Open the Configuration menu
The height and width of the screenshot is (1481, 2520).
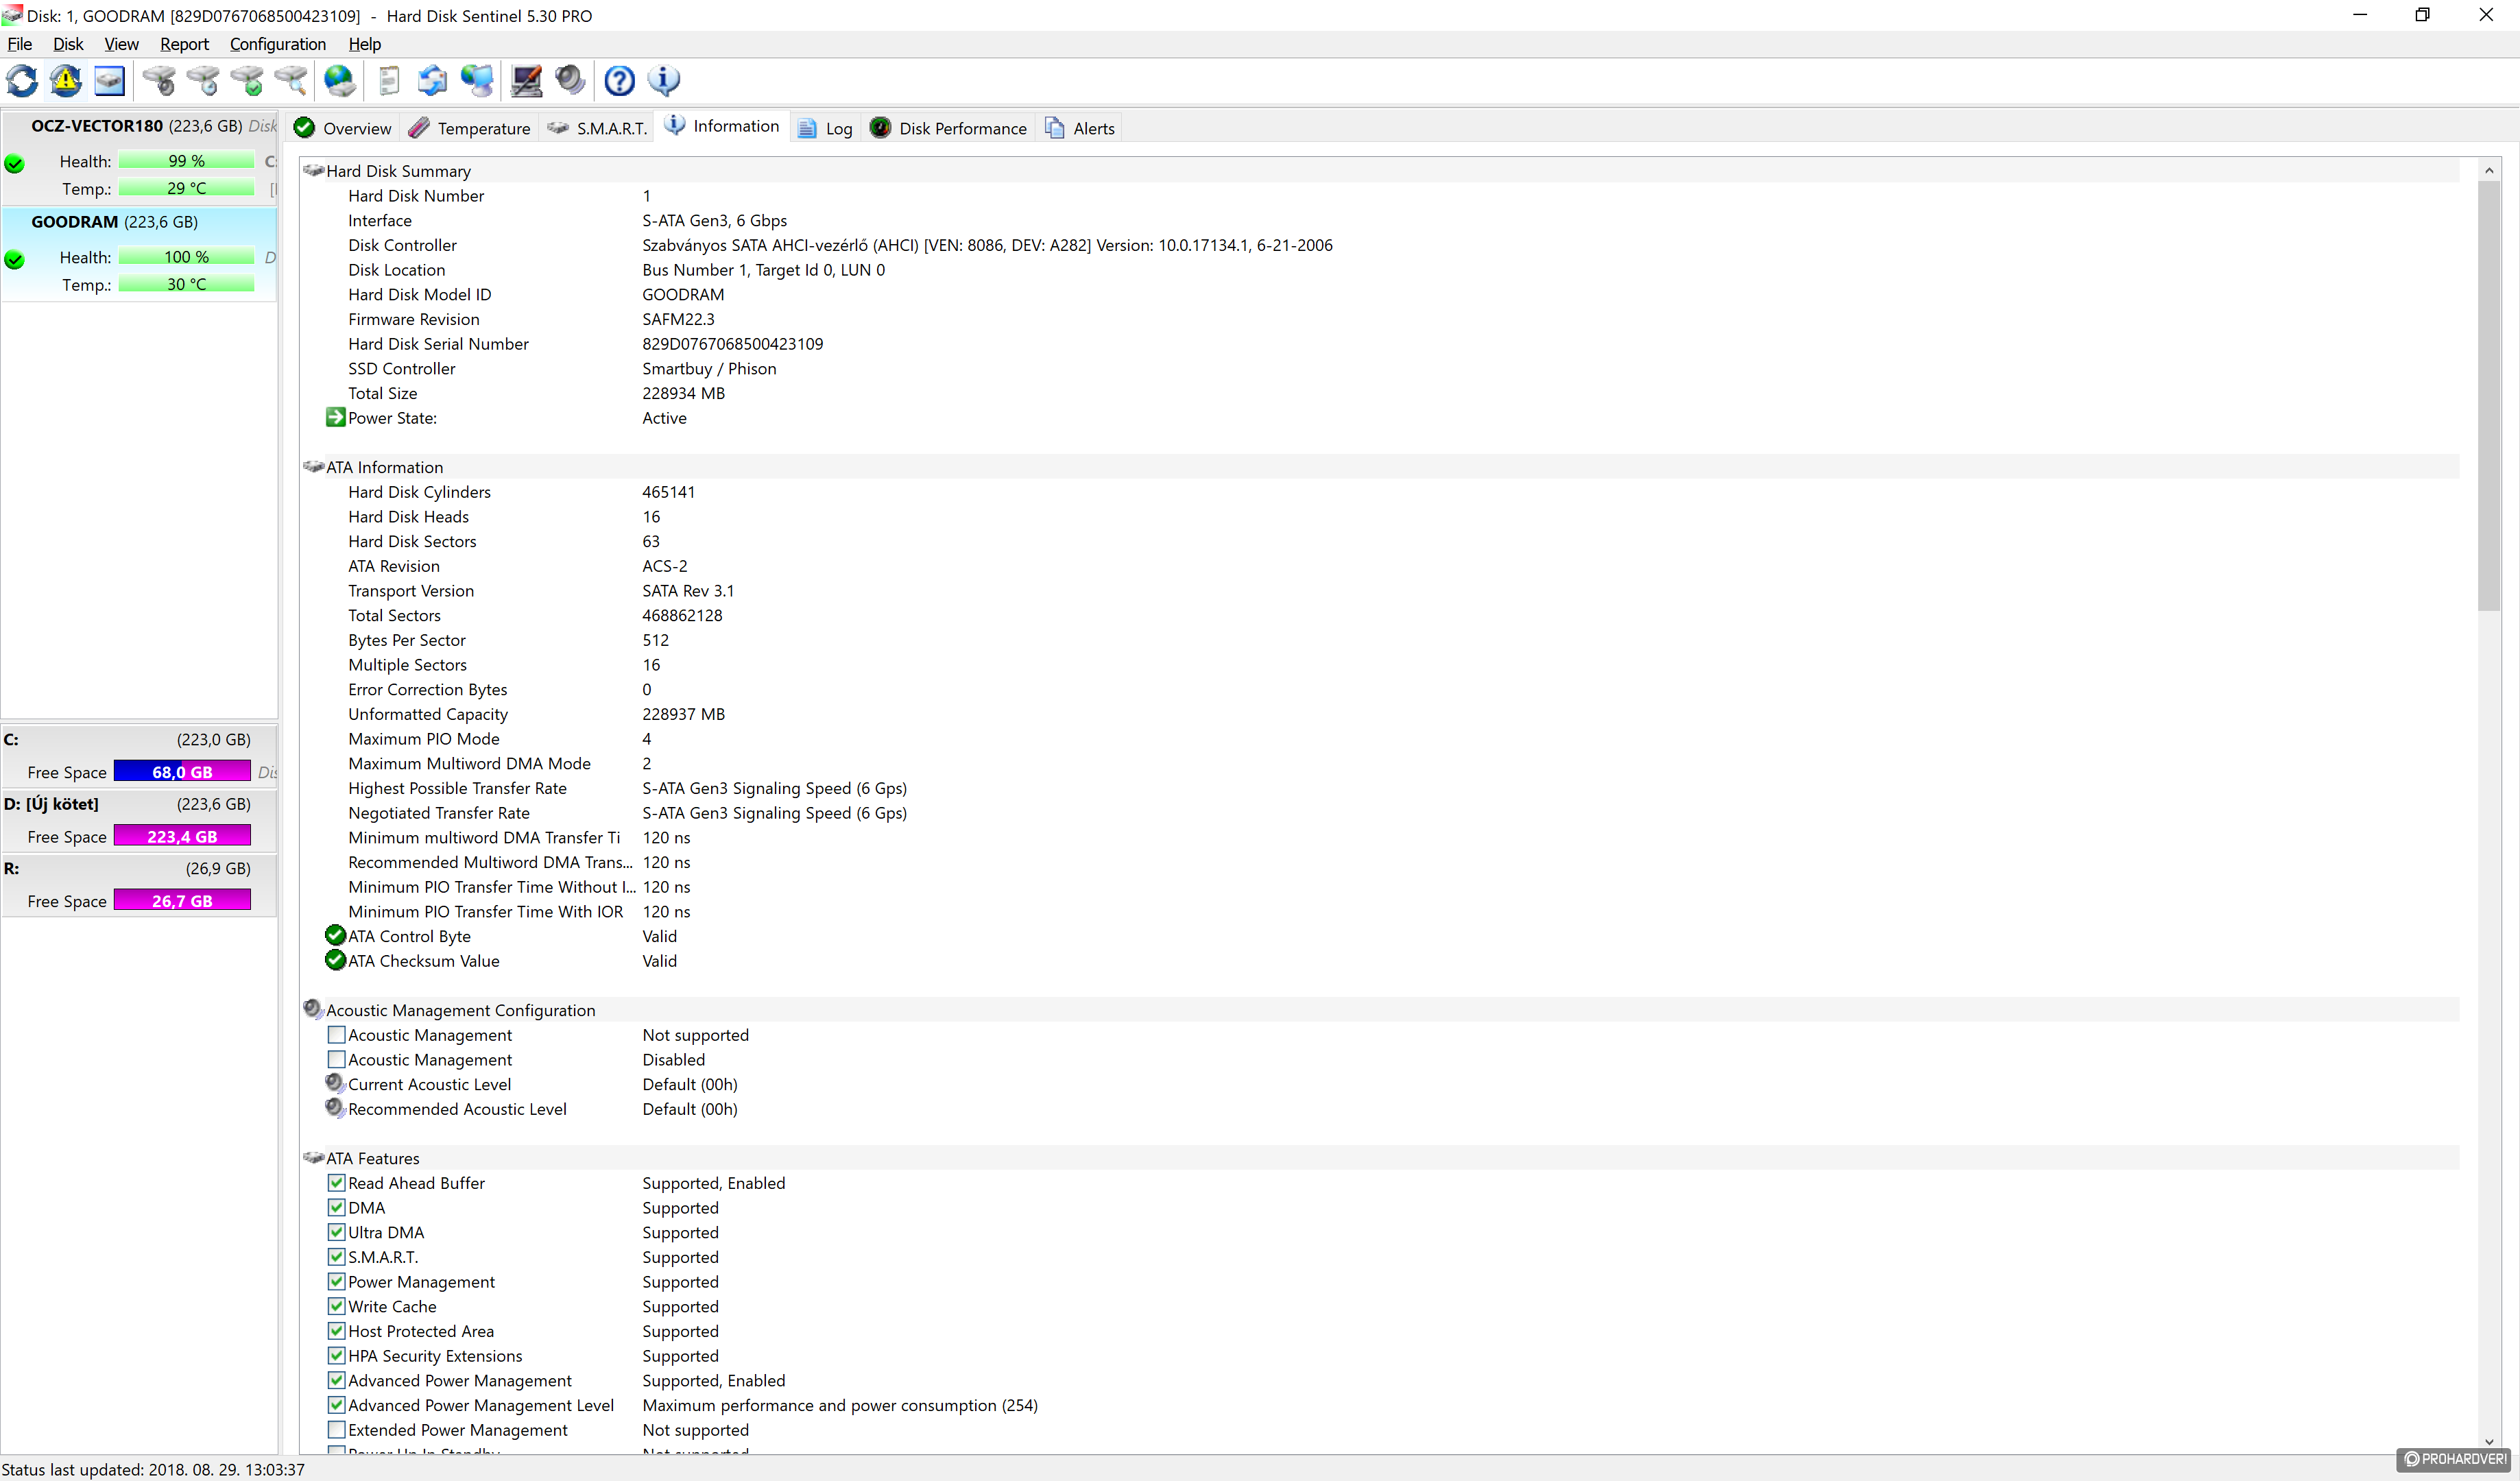278,44
